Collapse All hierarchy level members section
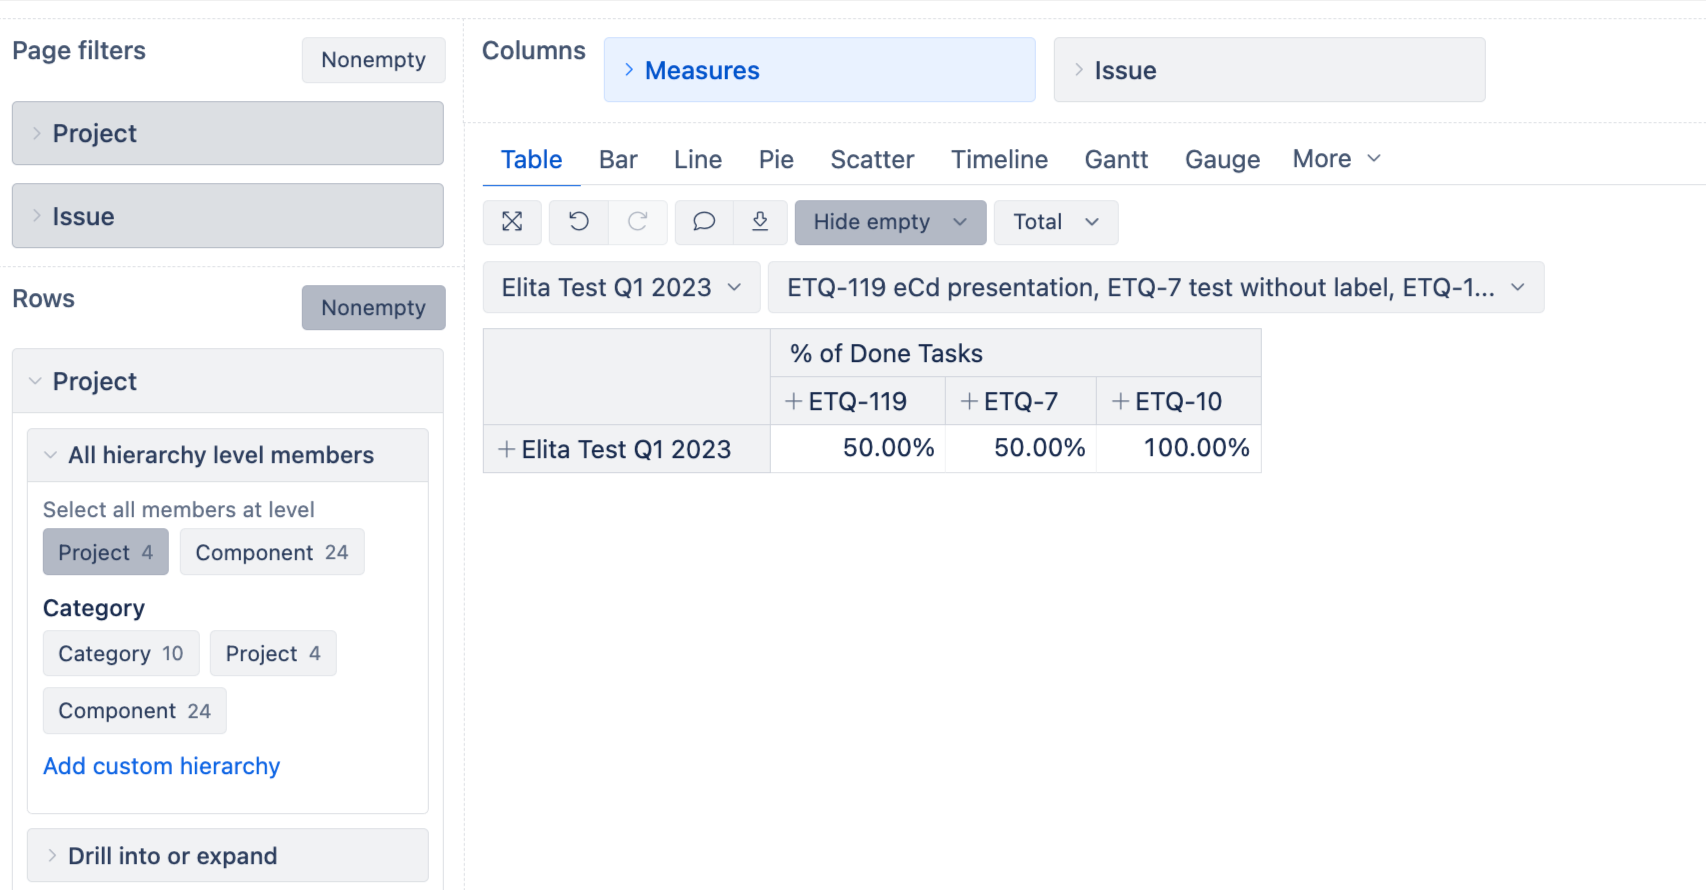1706x890 pixels. pos(227,455)
